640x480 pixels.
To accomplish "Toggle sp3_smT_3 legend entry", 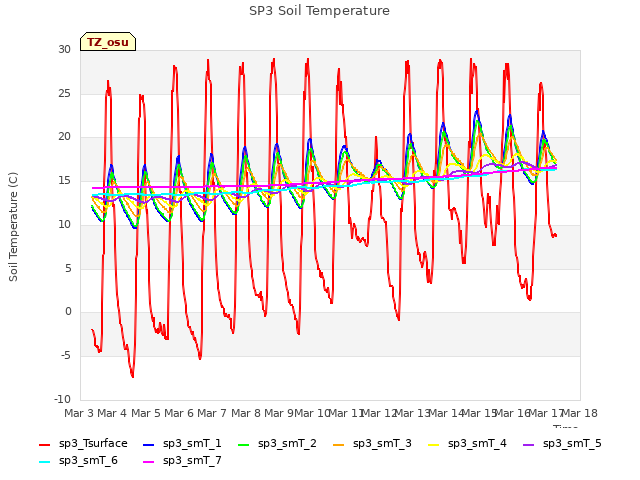I will [x=372, y=444].
